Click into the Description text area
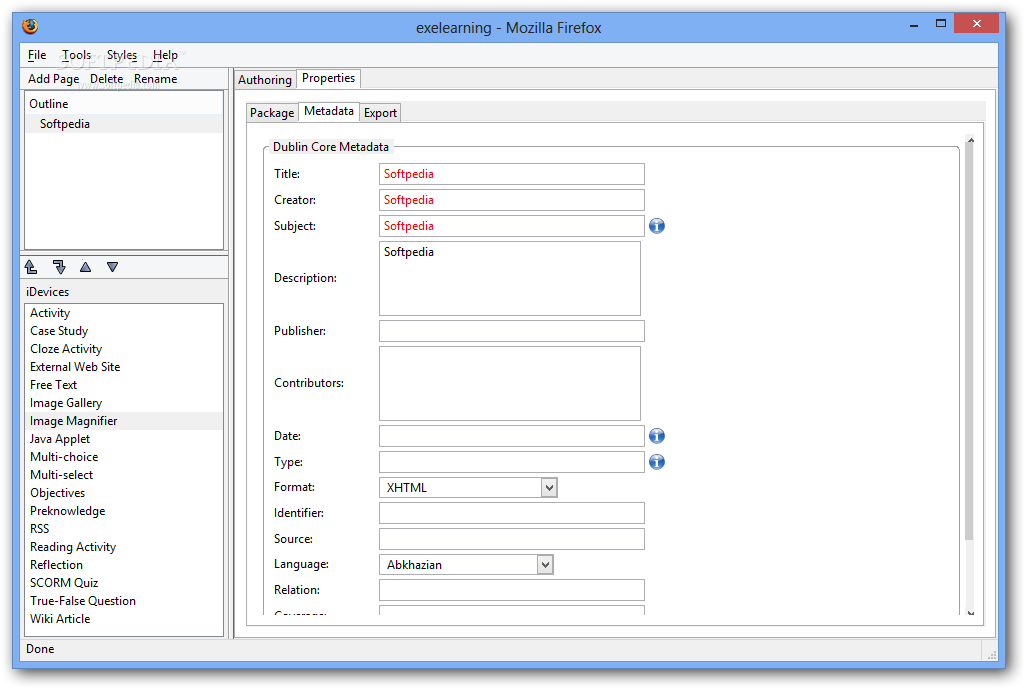Image resolution: width=1026 pixels, height=689 pixels. pyautogui.click(x=510, y=279)
